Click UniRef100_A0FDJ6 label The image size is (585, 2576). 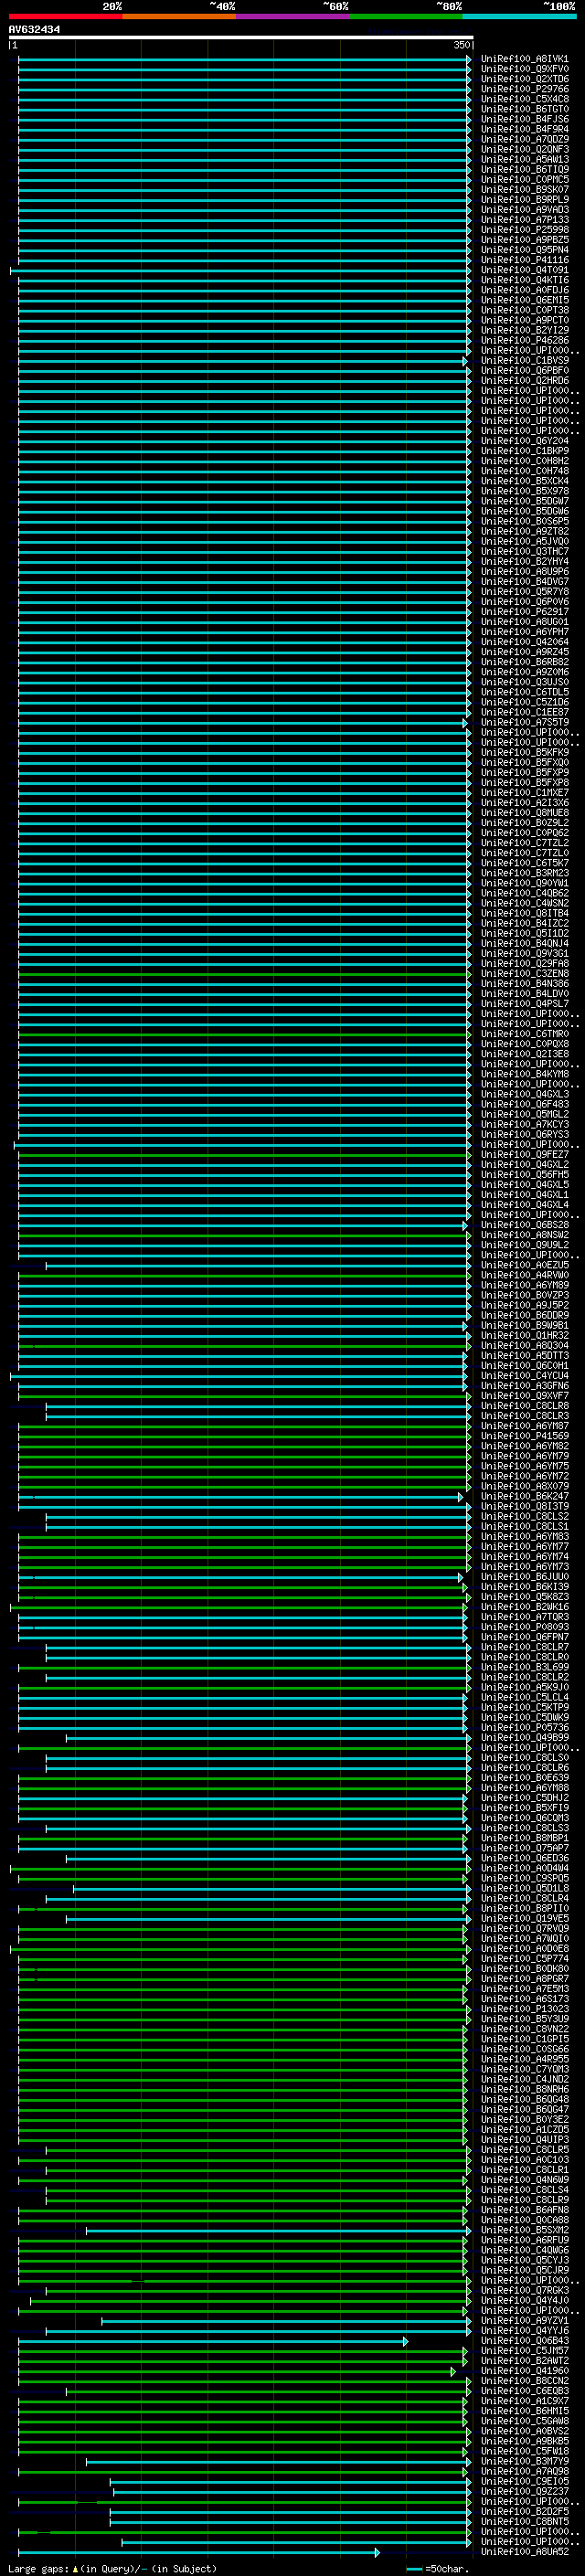(x=524, y=290)
